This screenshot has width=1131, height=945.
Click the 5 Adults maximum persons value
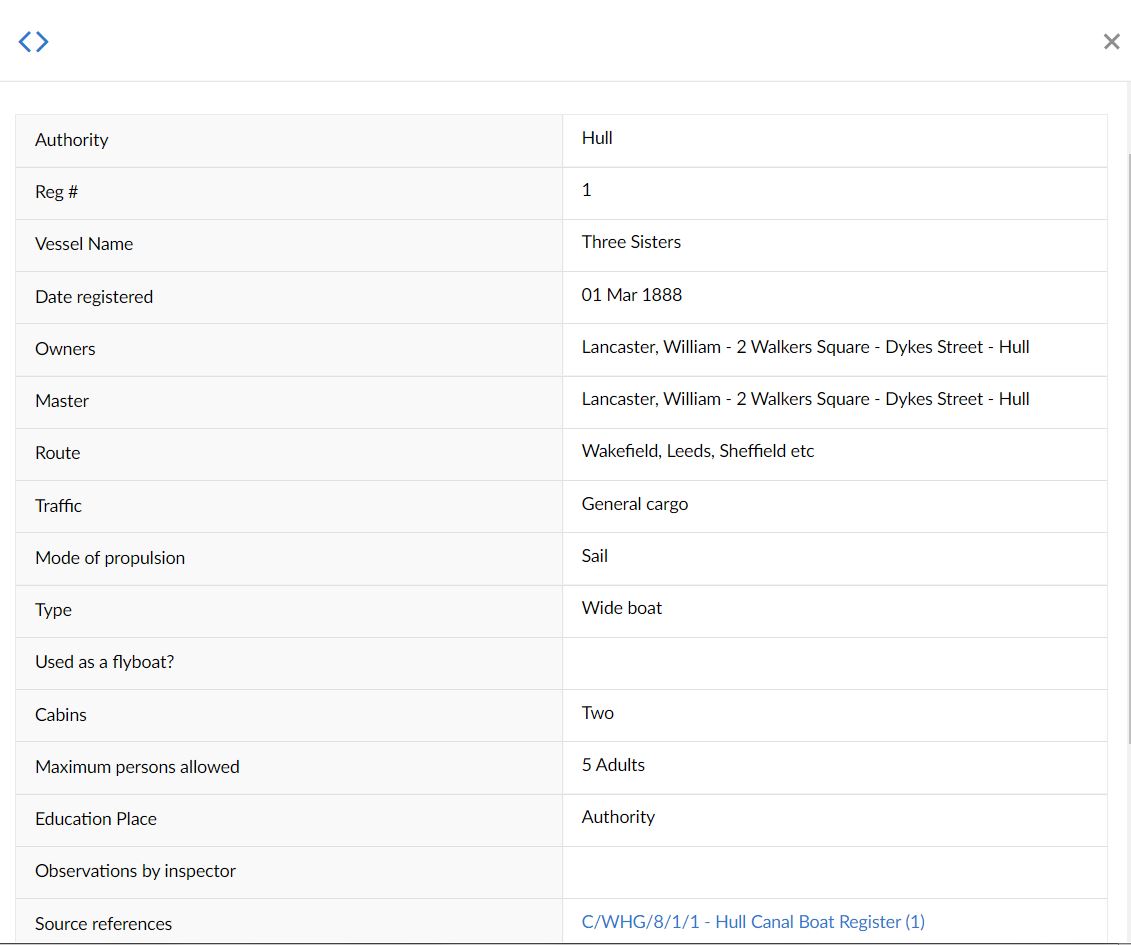pos(613,765)
